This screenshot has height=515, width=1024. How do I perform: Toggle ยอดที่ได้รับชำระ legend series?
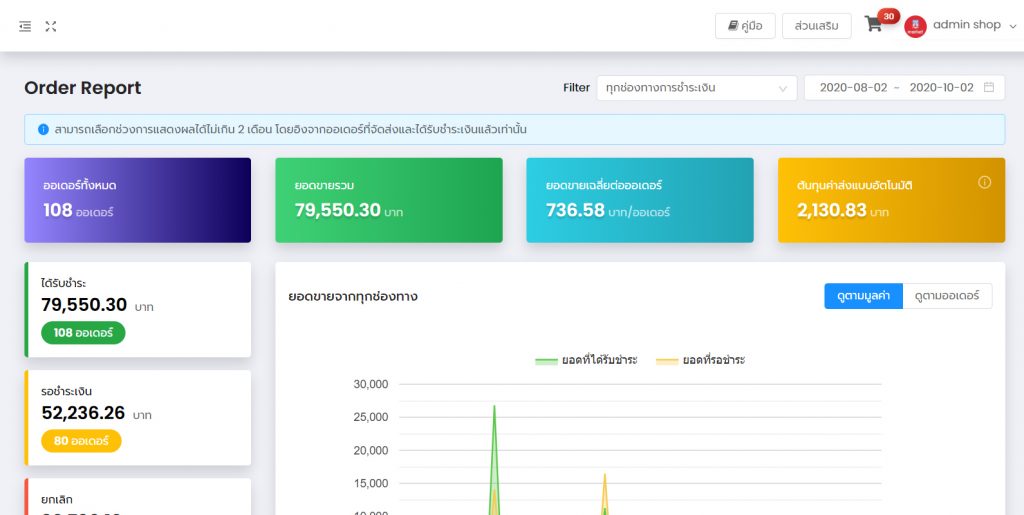pos(586,360)
